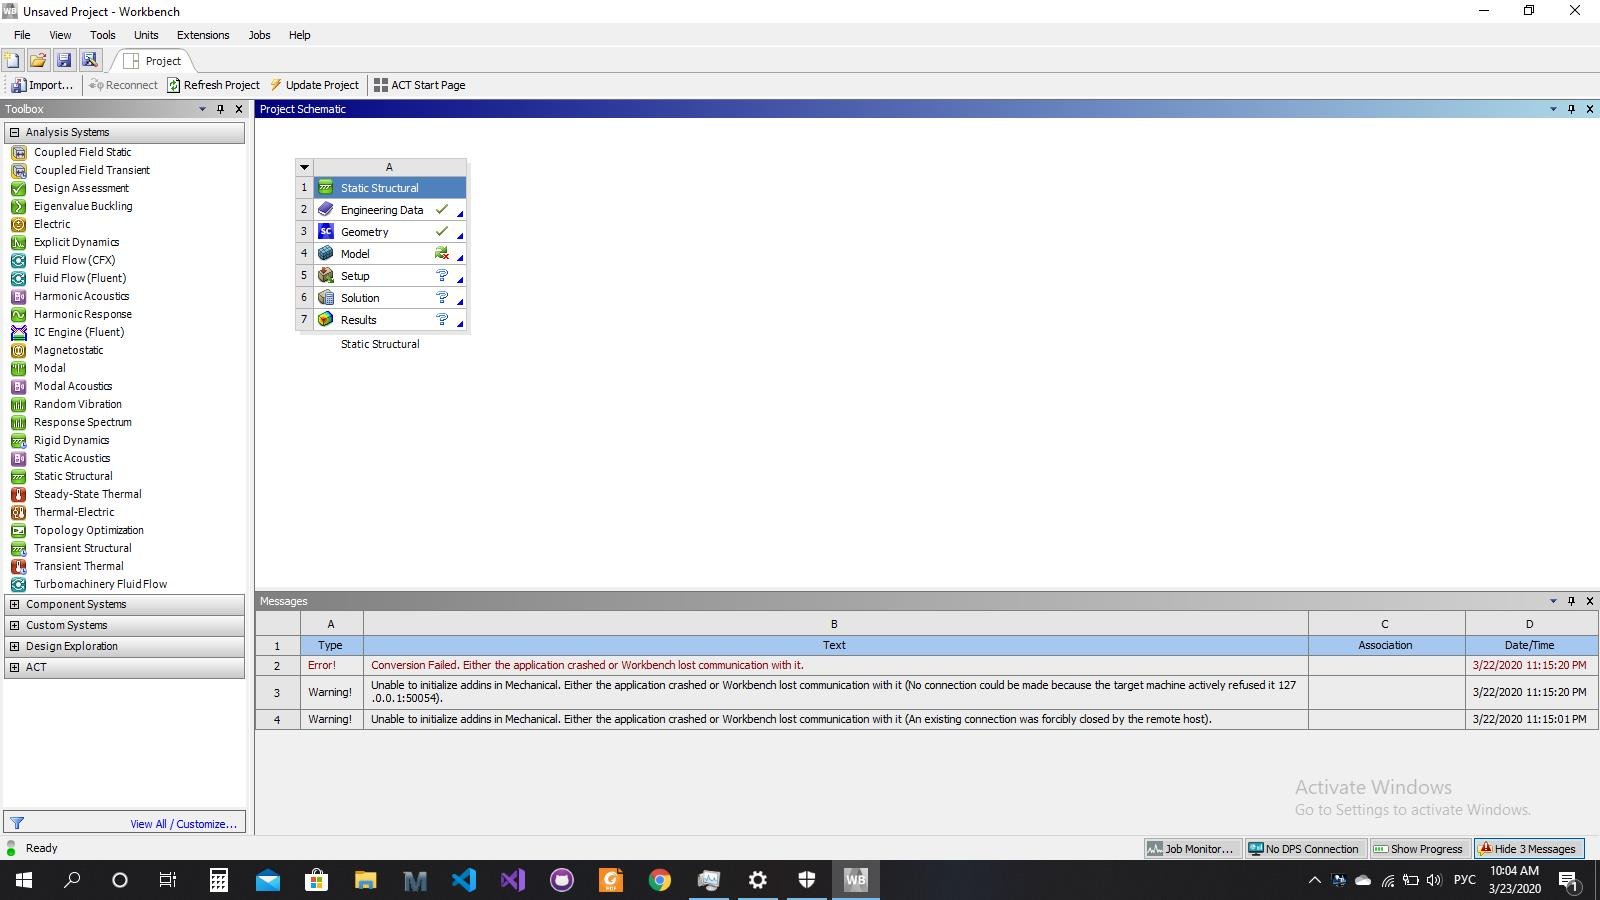Choose Static Structural in the toolbox
Viewport: 1600px width, 900px height.
(73, 476)
